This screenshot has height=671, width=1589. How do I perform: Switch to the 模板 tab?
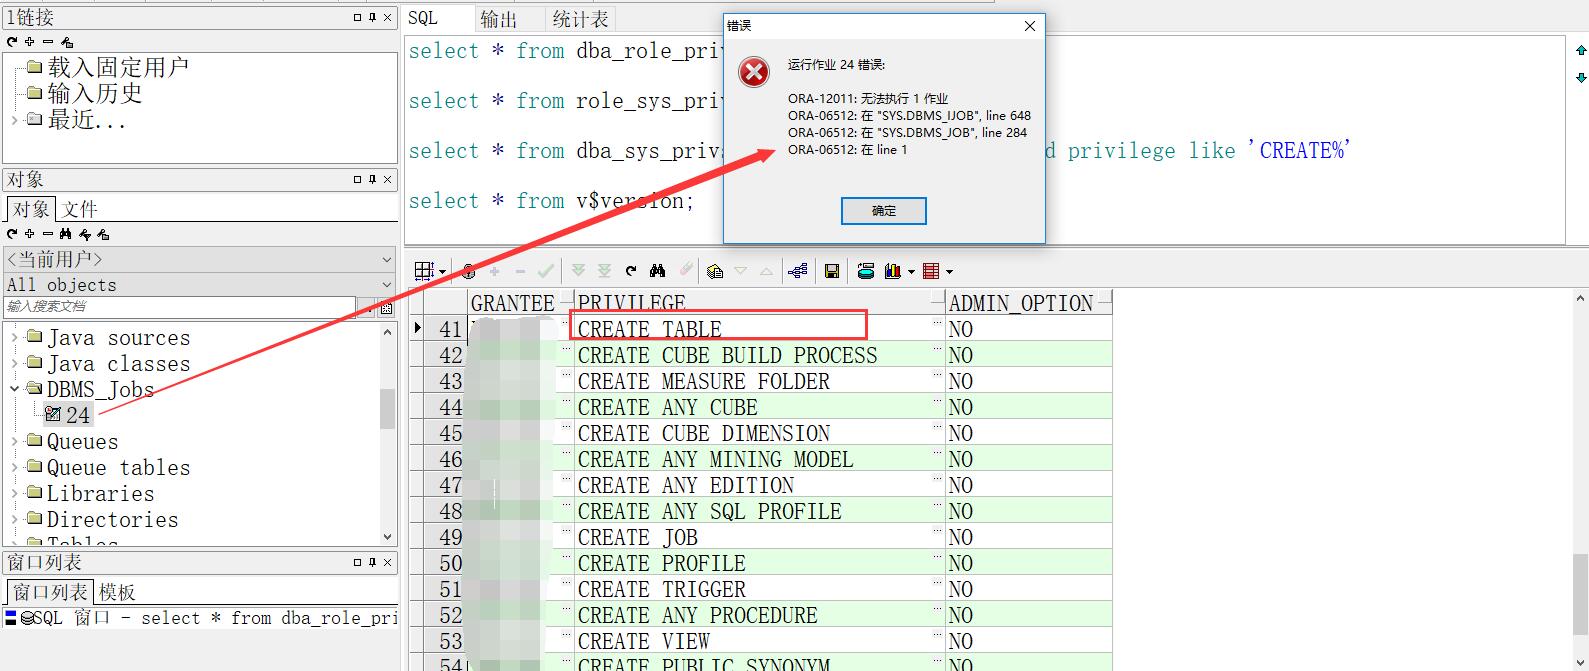click(x=117, y=592)
